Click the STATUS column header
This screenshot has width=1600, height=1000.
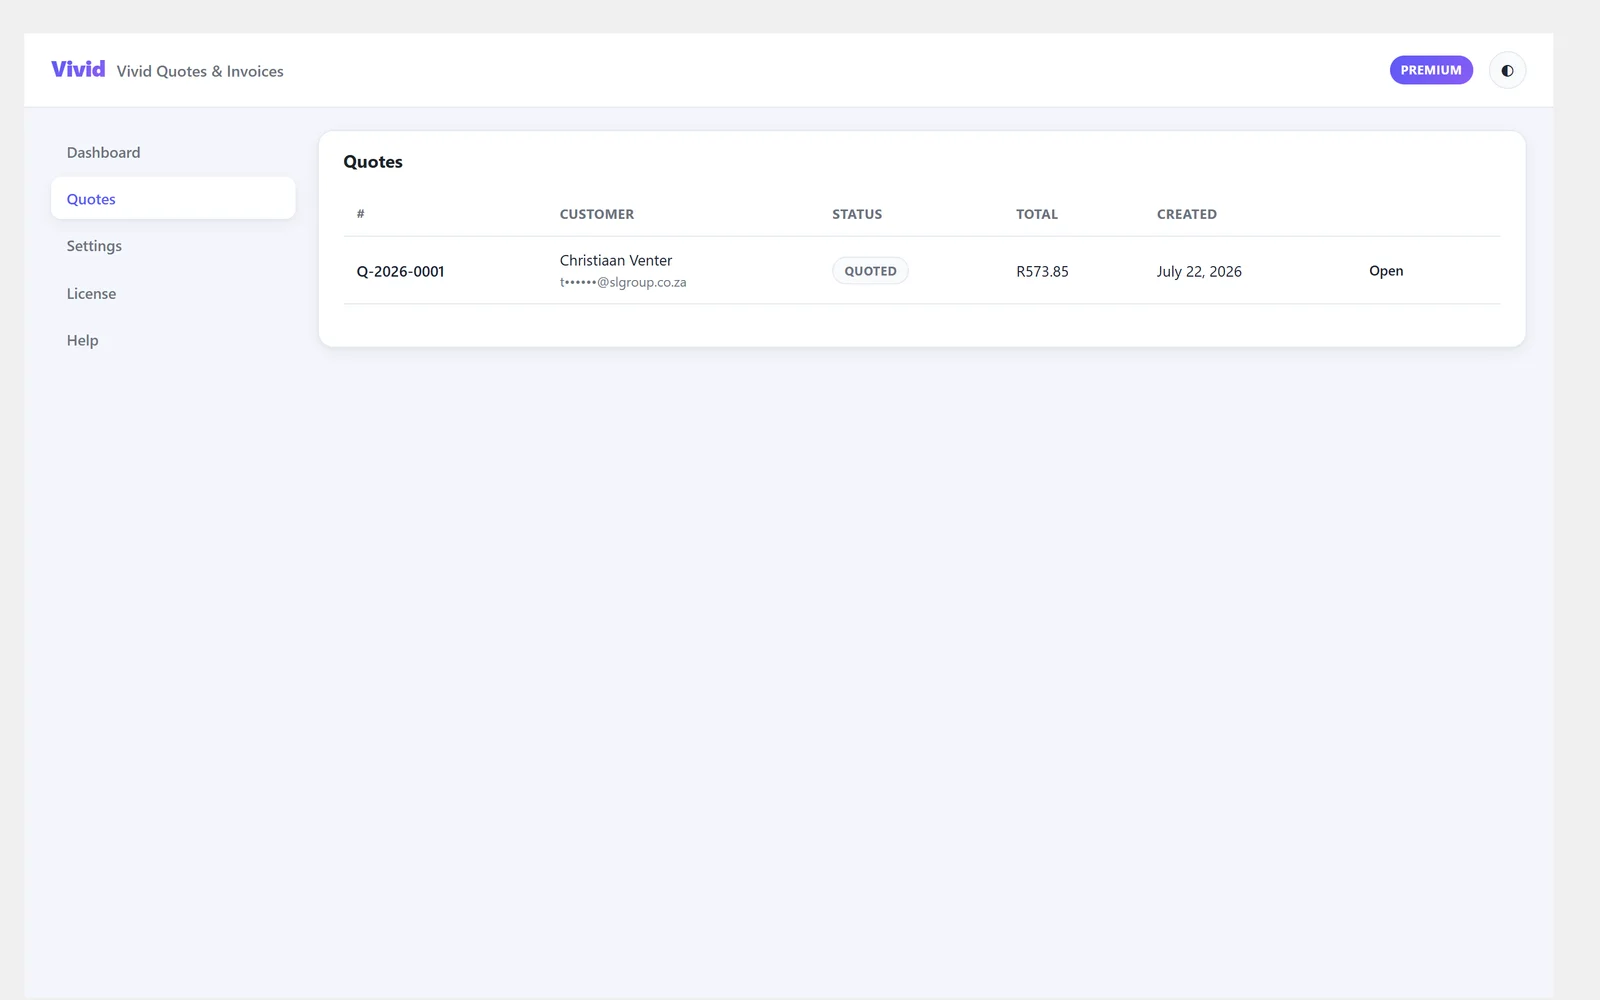point(857,214)
